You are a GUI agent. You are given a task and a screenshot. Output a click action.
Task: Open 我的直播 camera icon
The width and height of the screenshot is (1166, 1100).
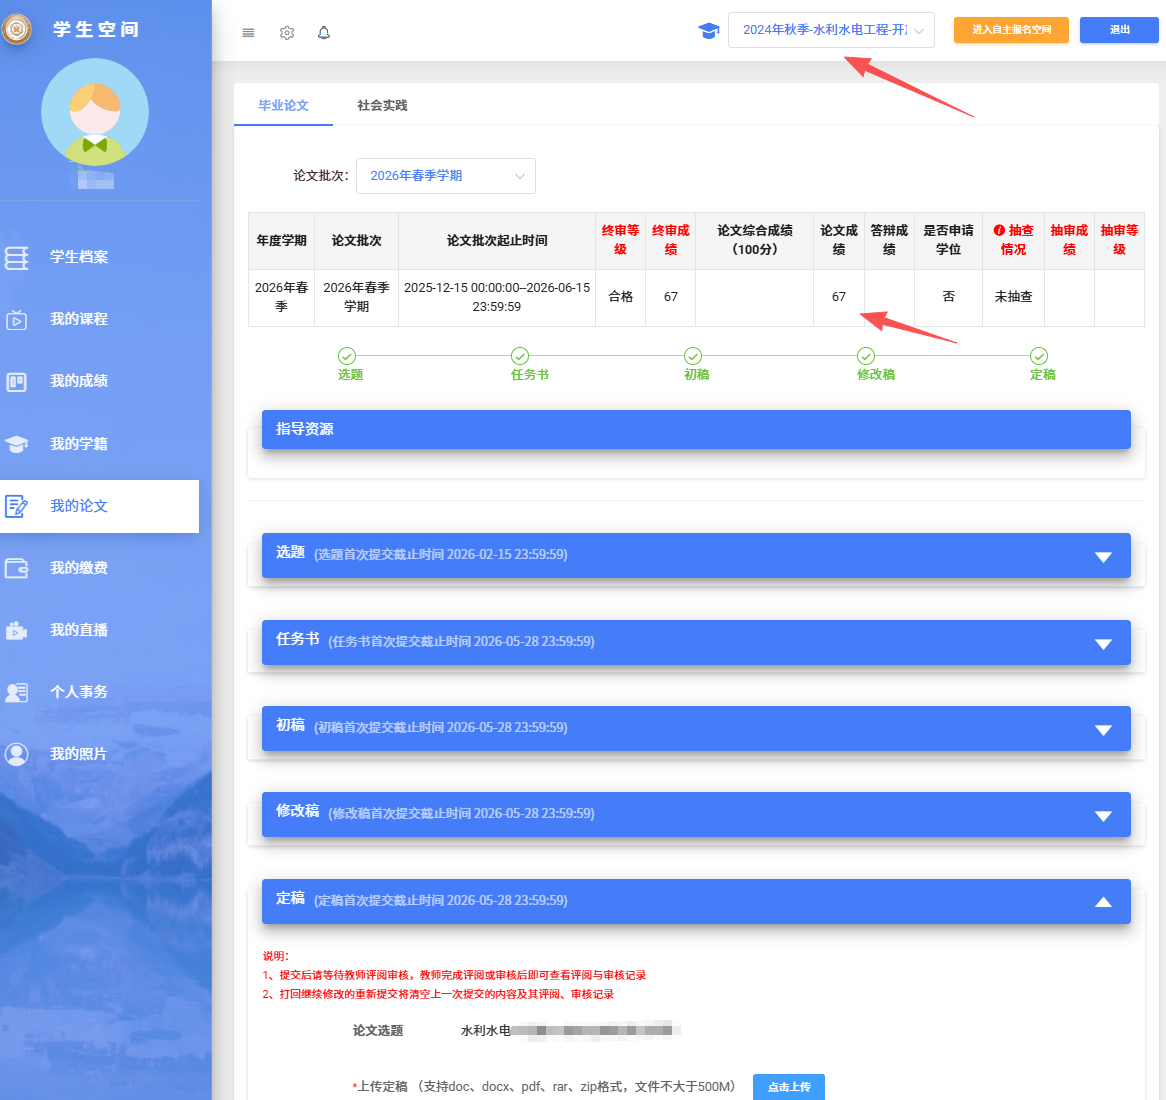16,631
